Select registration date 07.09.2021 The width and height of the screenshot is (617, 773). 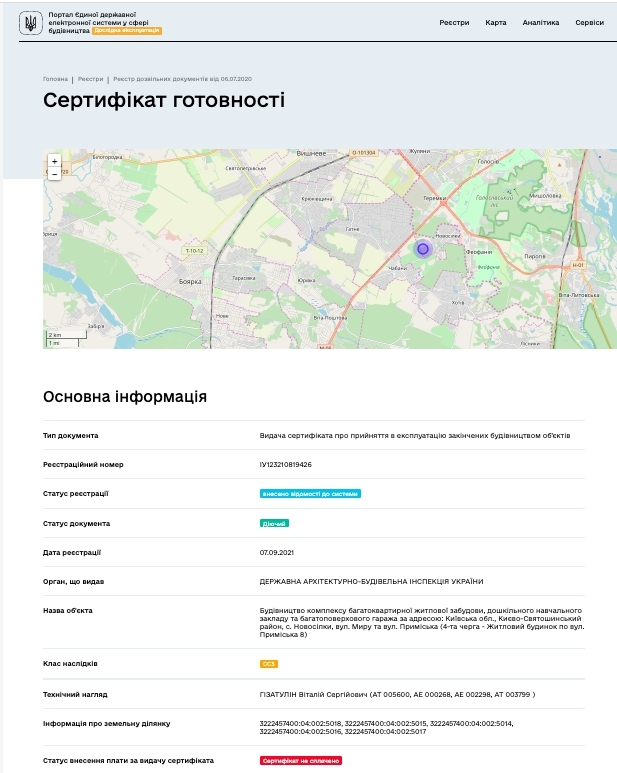[276, 553]
